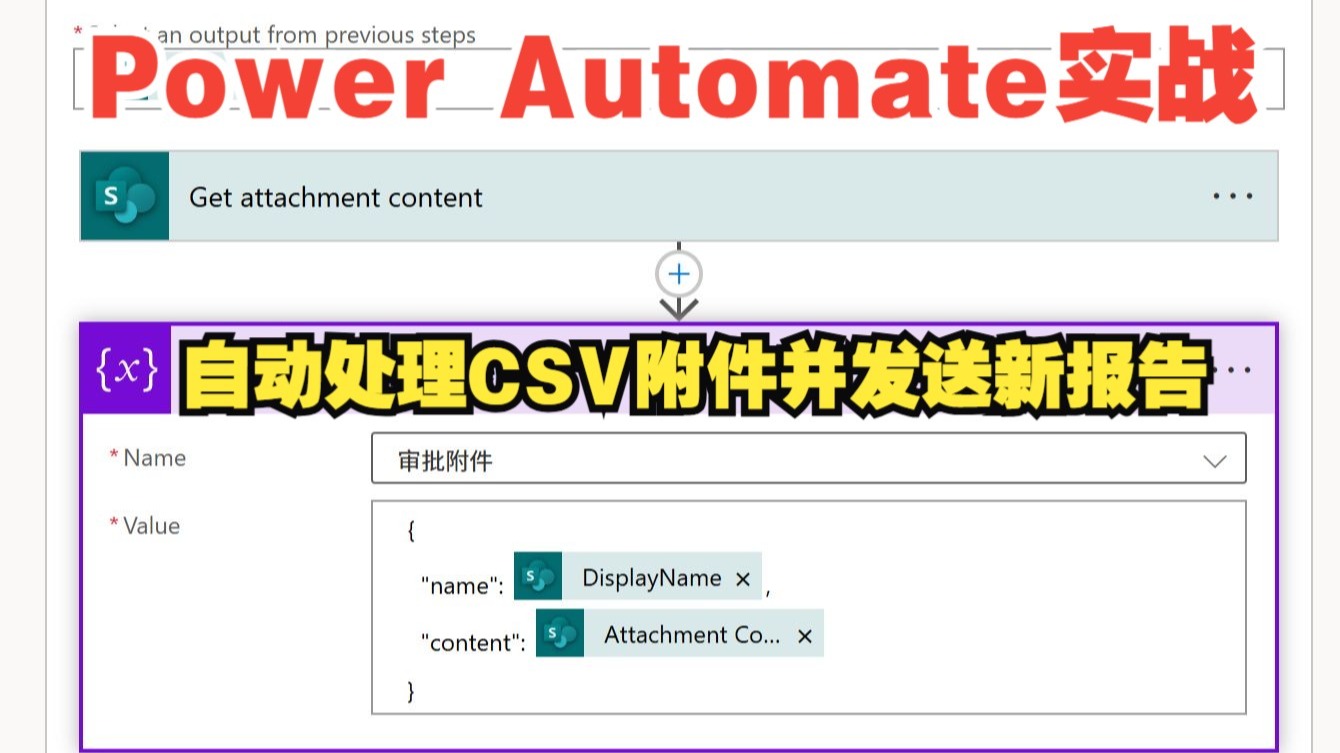Remove the DisplayName token via its × icon
The height and width of the screenshot is (753, 1340).
742,577
